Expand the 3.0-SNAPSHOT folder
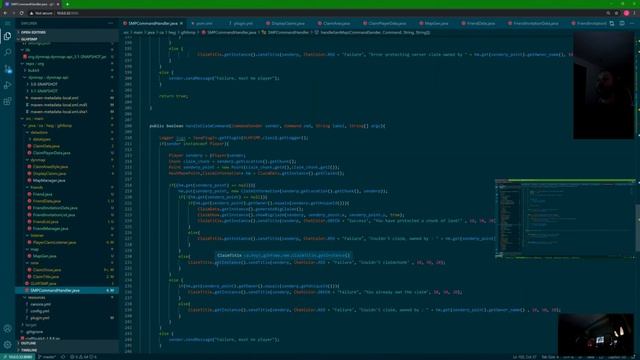The height and width of the screenshot is (360, 640). (67, 84)
